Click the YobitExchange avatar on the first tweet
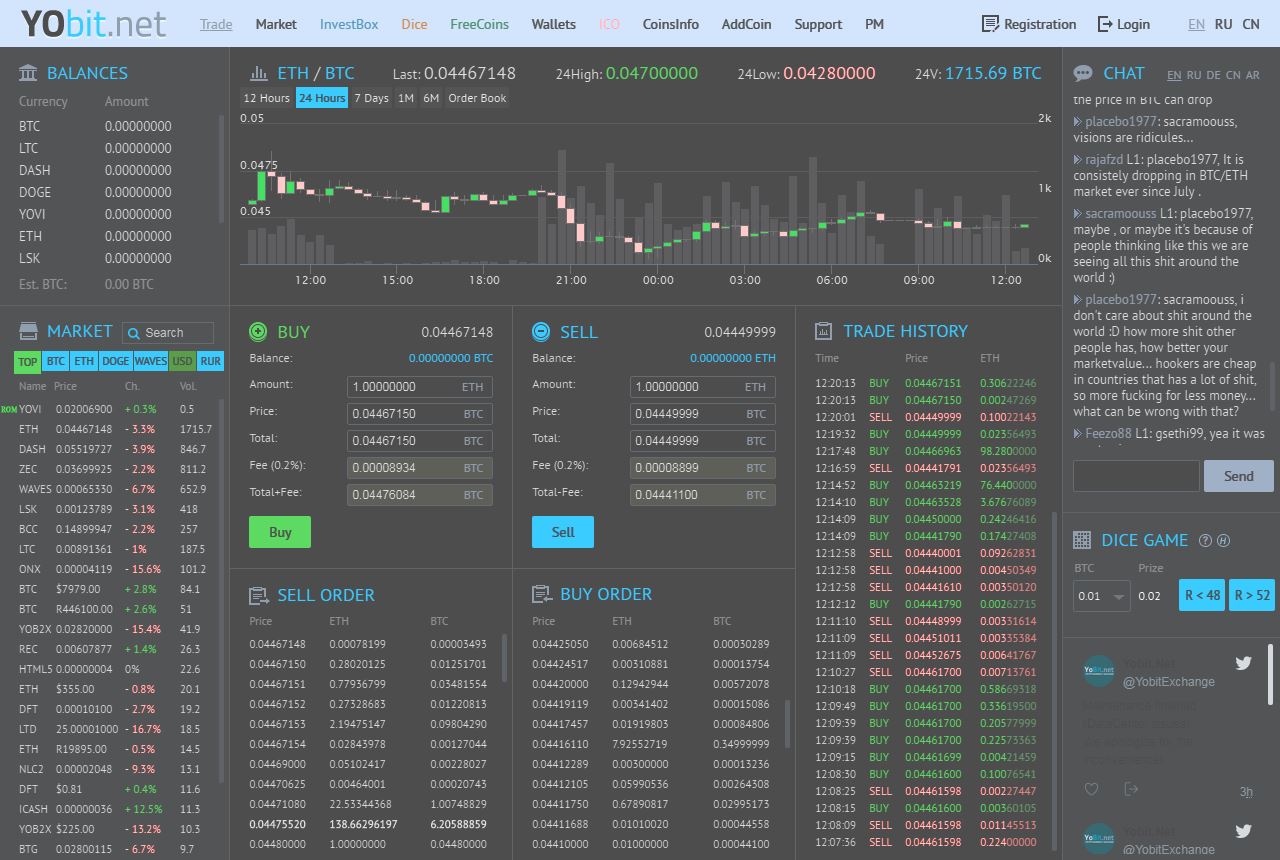This screenshot has width=1280, height=860. (1099, 671)
